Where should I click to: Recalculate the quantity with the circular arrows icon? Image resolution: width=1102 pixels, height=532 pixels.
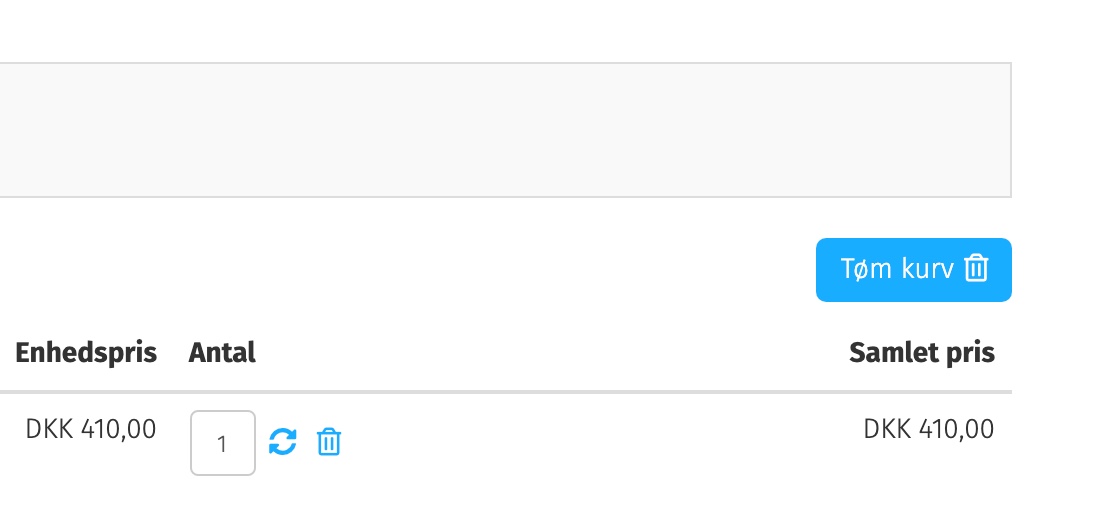[283, 442]
